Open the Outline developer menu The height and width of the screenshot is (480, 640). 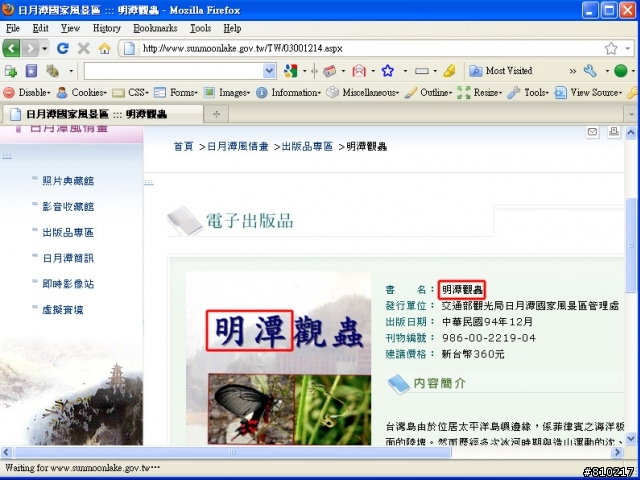point(428,93)
